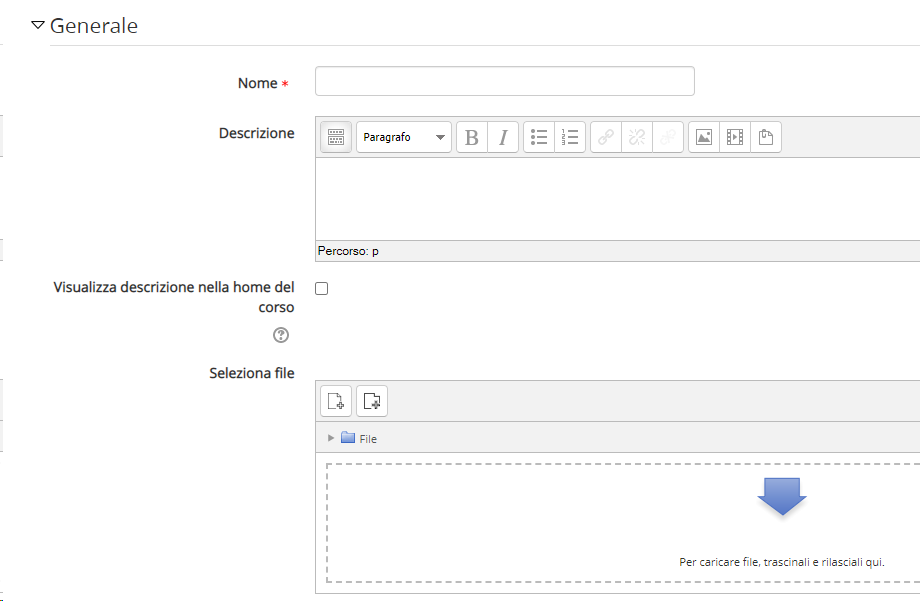
Task: Collapse the Generale section
Action: point(38,25)
